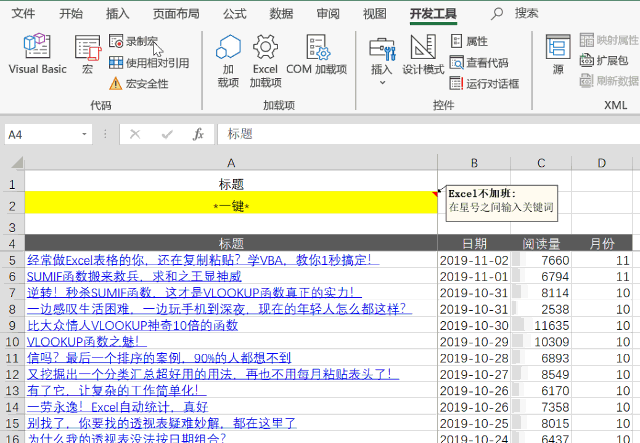This screenshot has width=640, height=443.
Task: Switch to the 插入 ribbon tab
Action: click(x=118, y=13)
